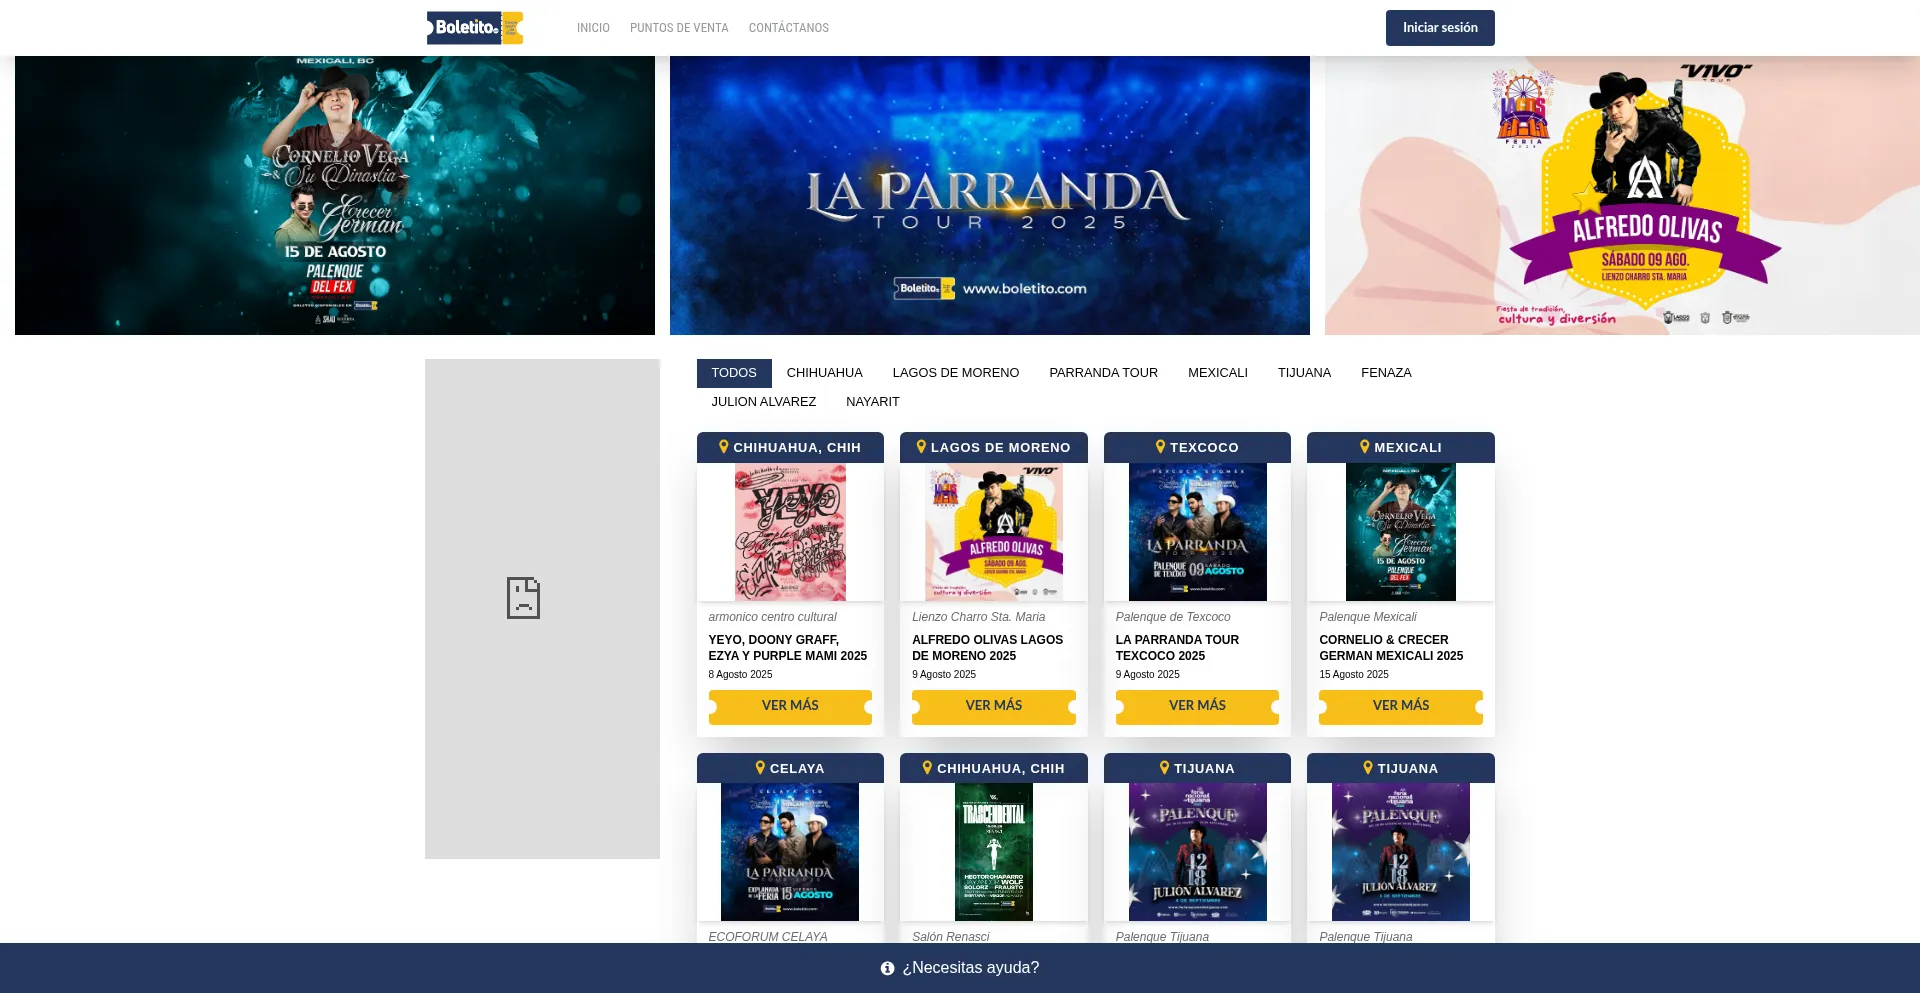Click title CORNELIO & CRECER GERMAN MEXICALI 2025
This screenshot has height=993, width=1920.
click(x=1391, y=648)
